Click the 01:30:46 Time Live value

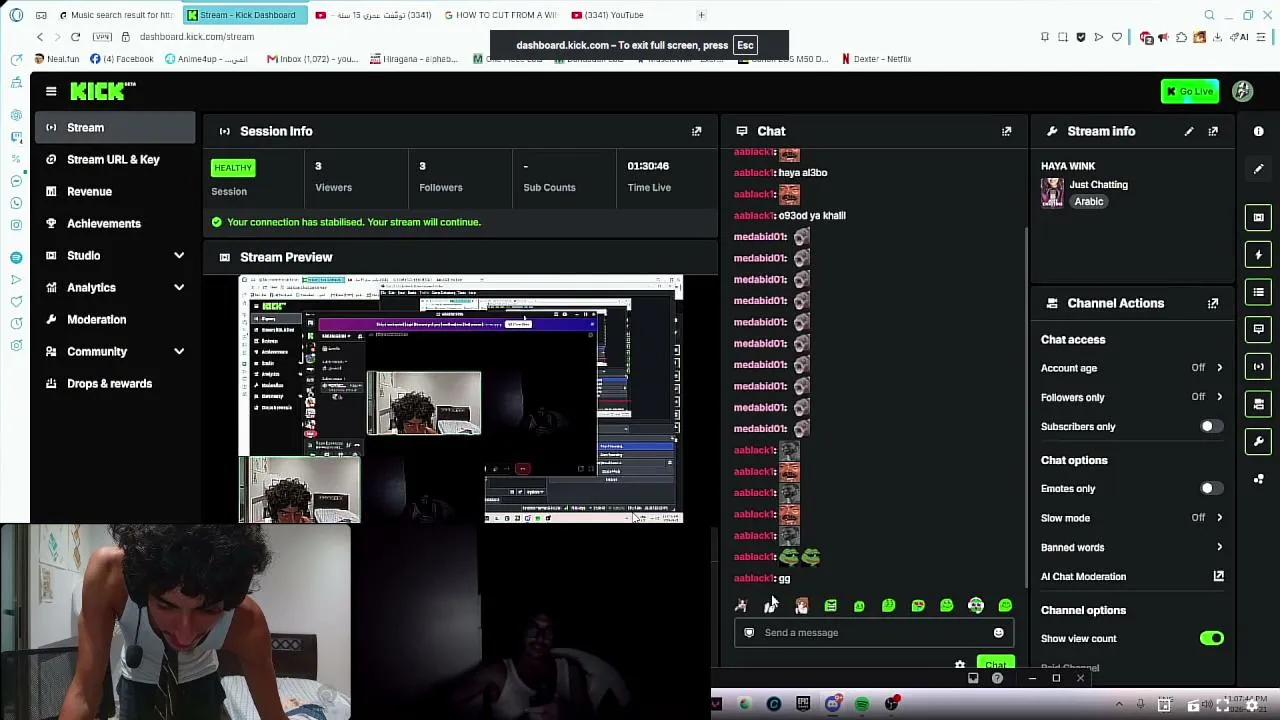click(x=648, y=166)
